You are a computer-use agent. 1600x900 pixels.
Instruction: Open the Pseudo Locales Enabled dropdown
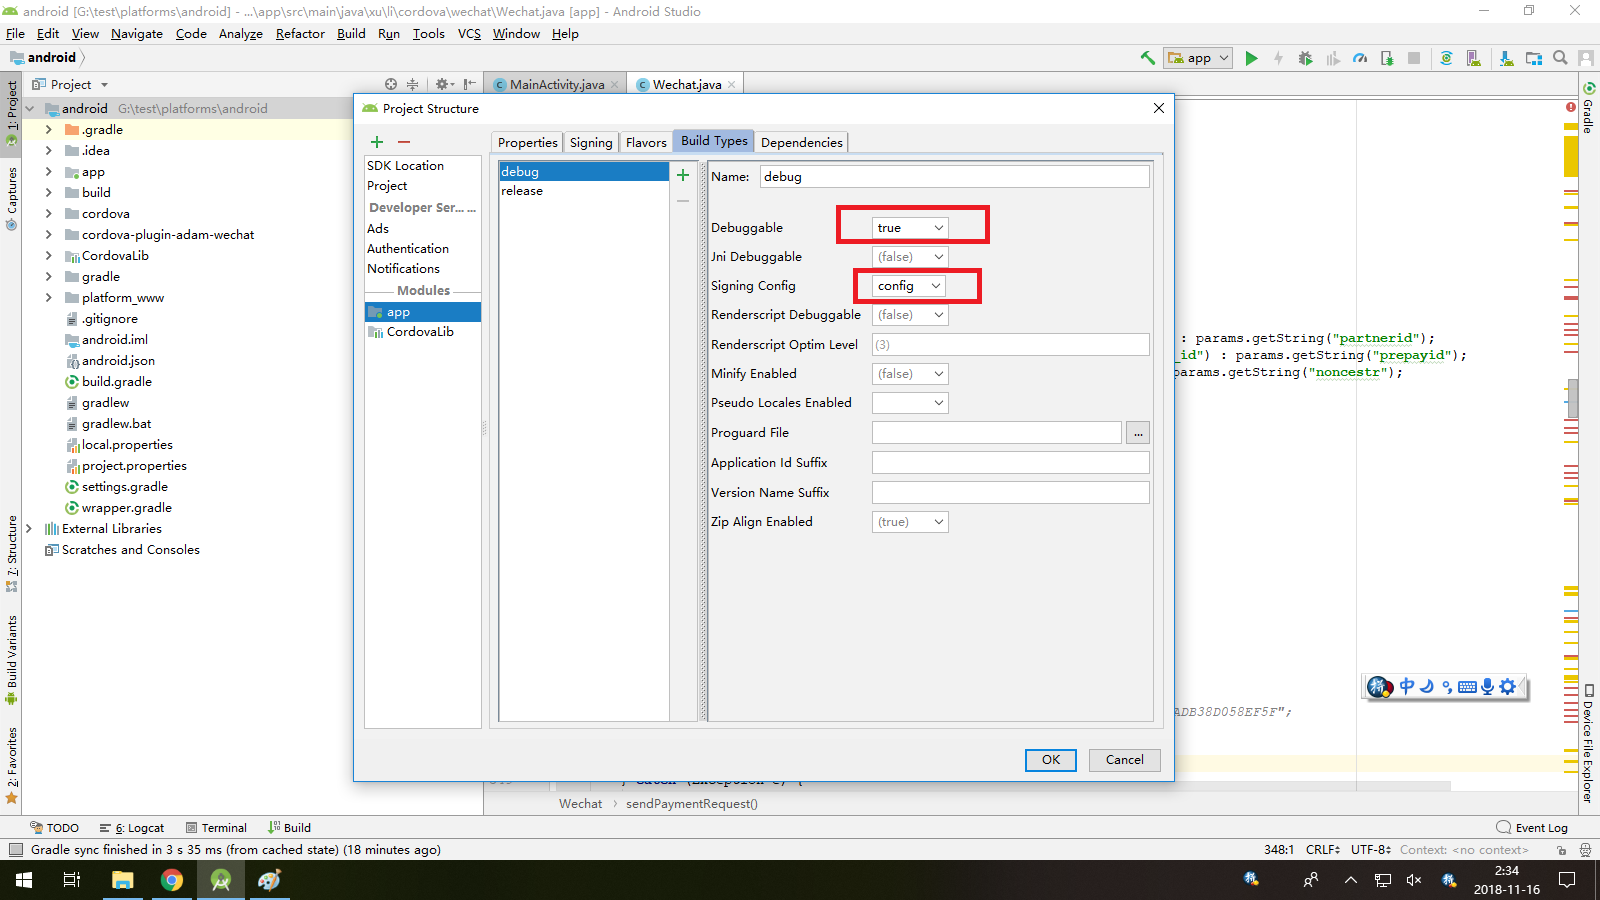tap(910, 403)
